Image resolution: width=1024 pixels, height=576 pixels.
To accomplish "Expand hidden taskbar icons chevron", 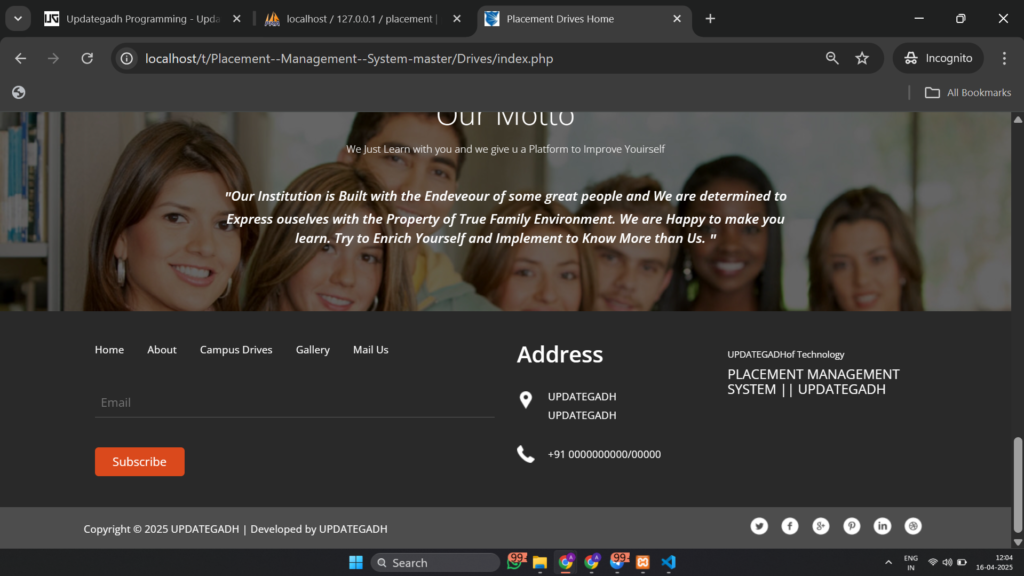I will tap(888, 562).
